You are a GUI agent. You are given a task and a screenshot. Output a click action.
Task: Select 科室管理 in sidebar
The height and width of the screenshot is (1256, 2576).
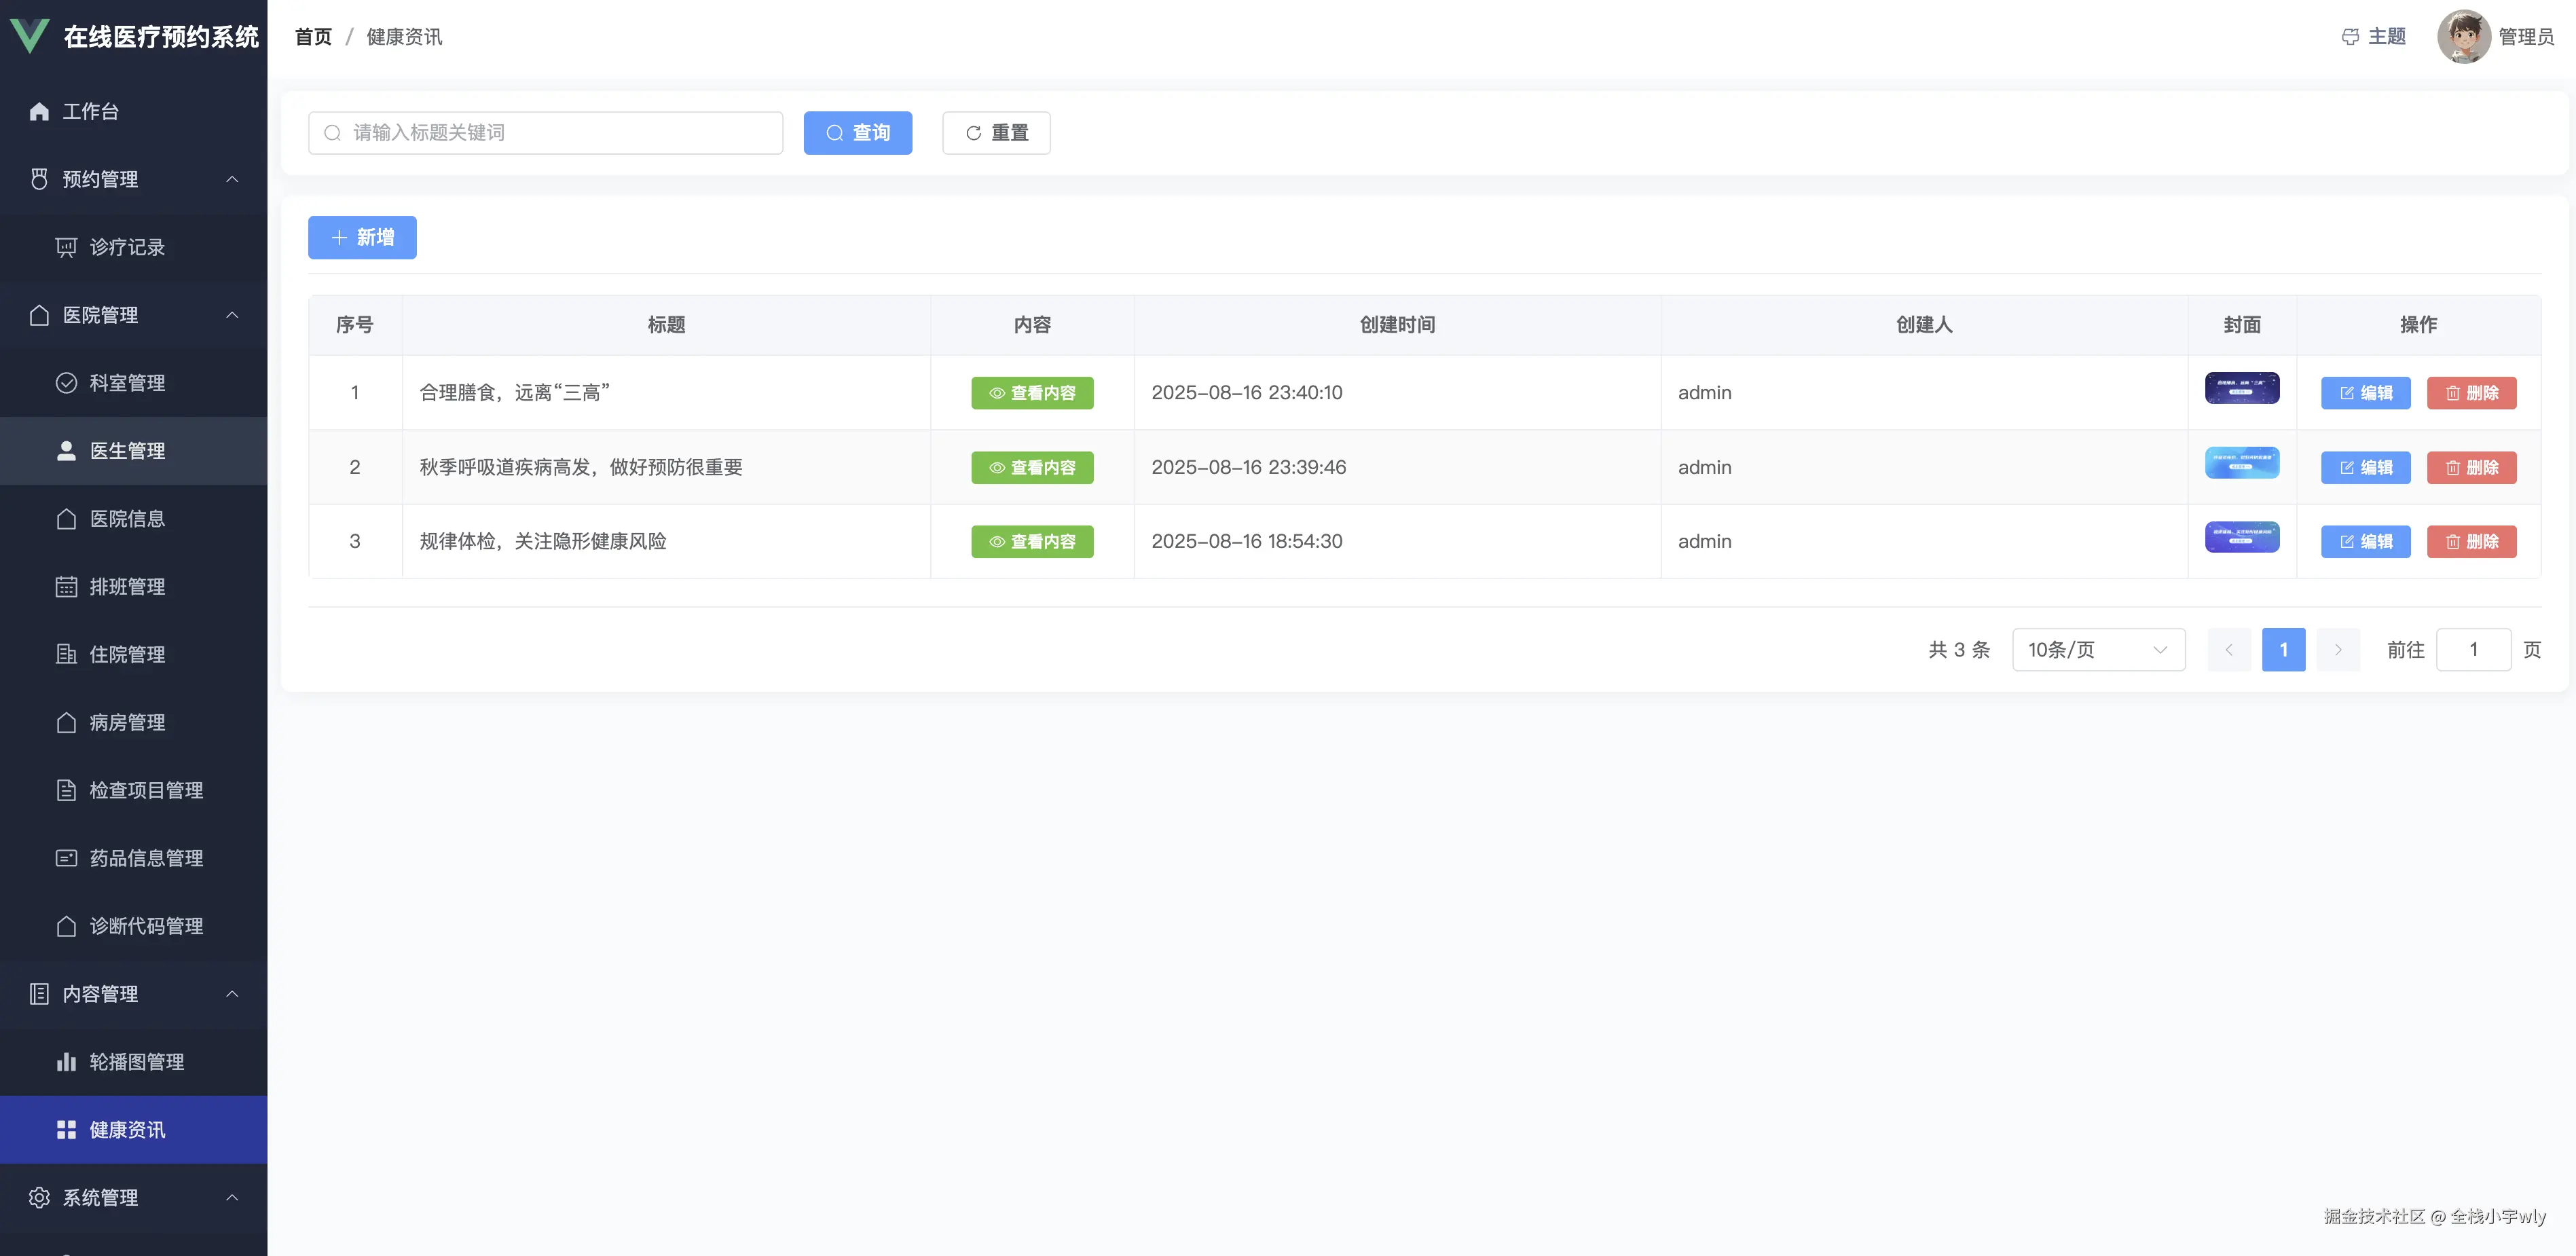coord(127,383)
